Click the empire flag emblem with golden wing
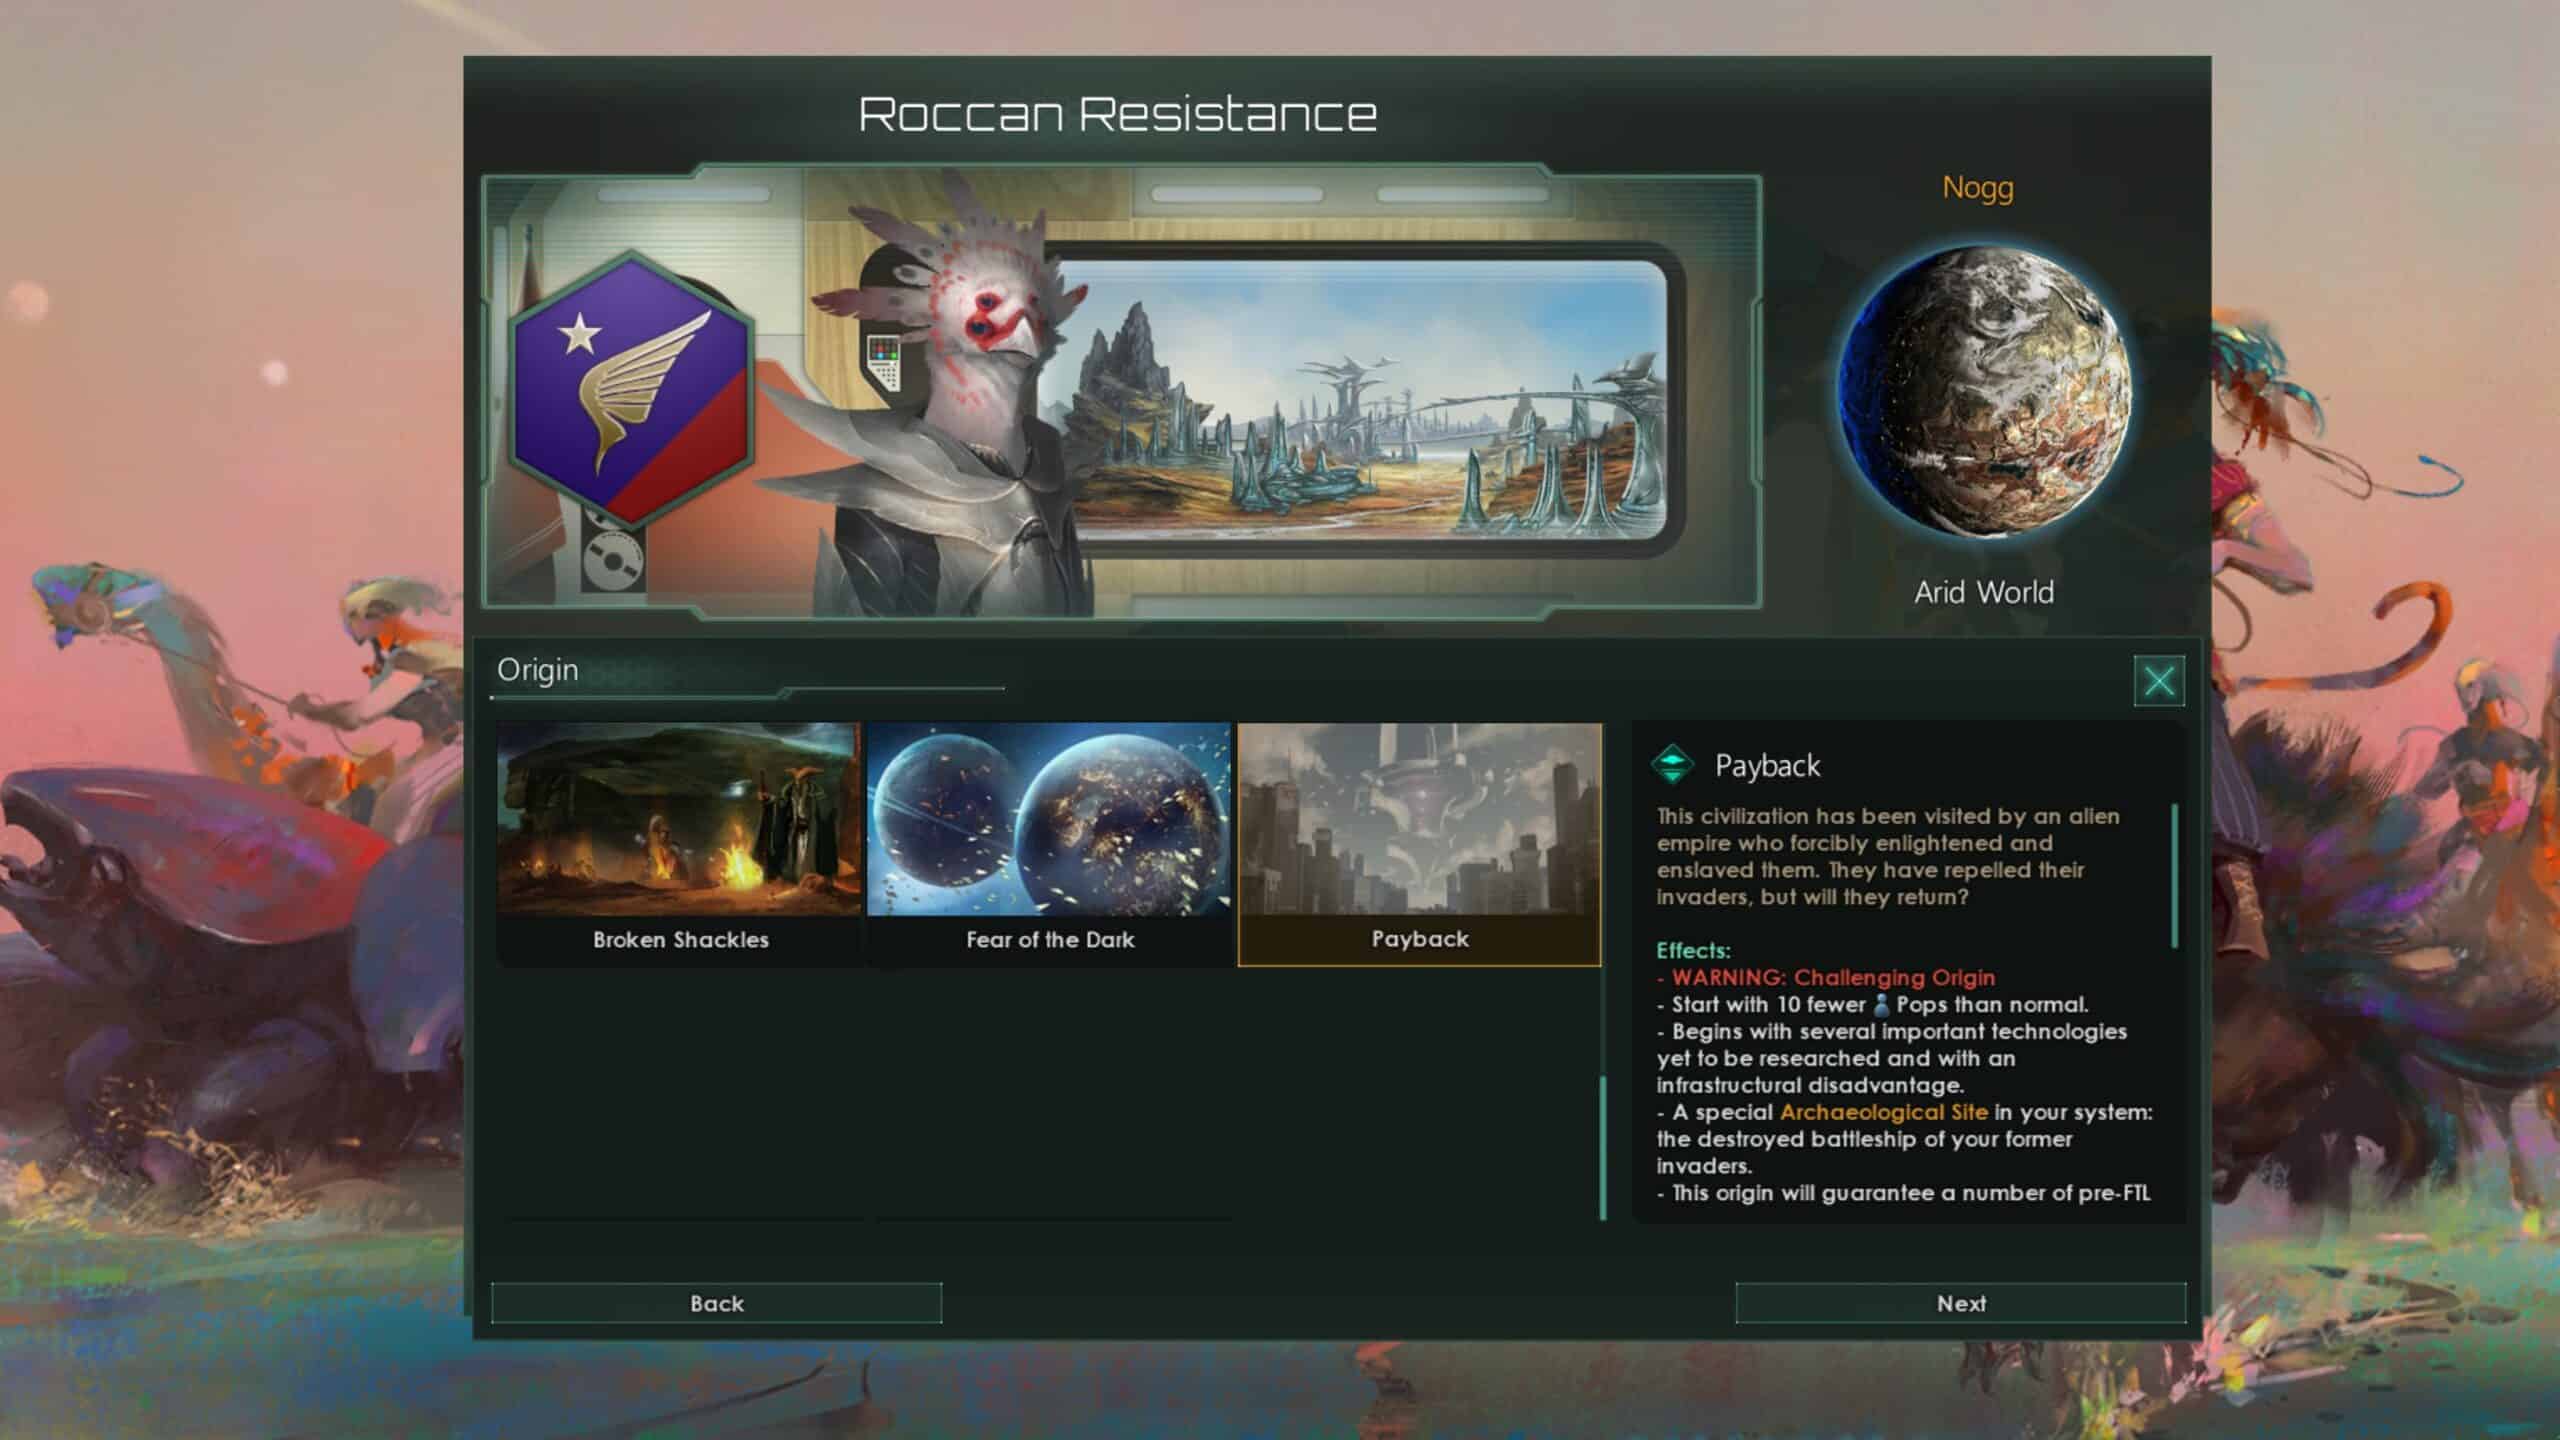 click(x=630, y=390)
